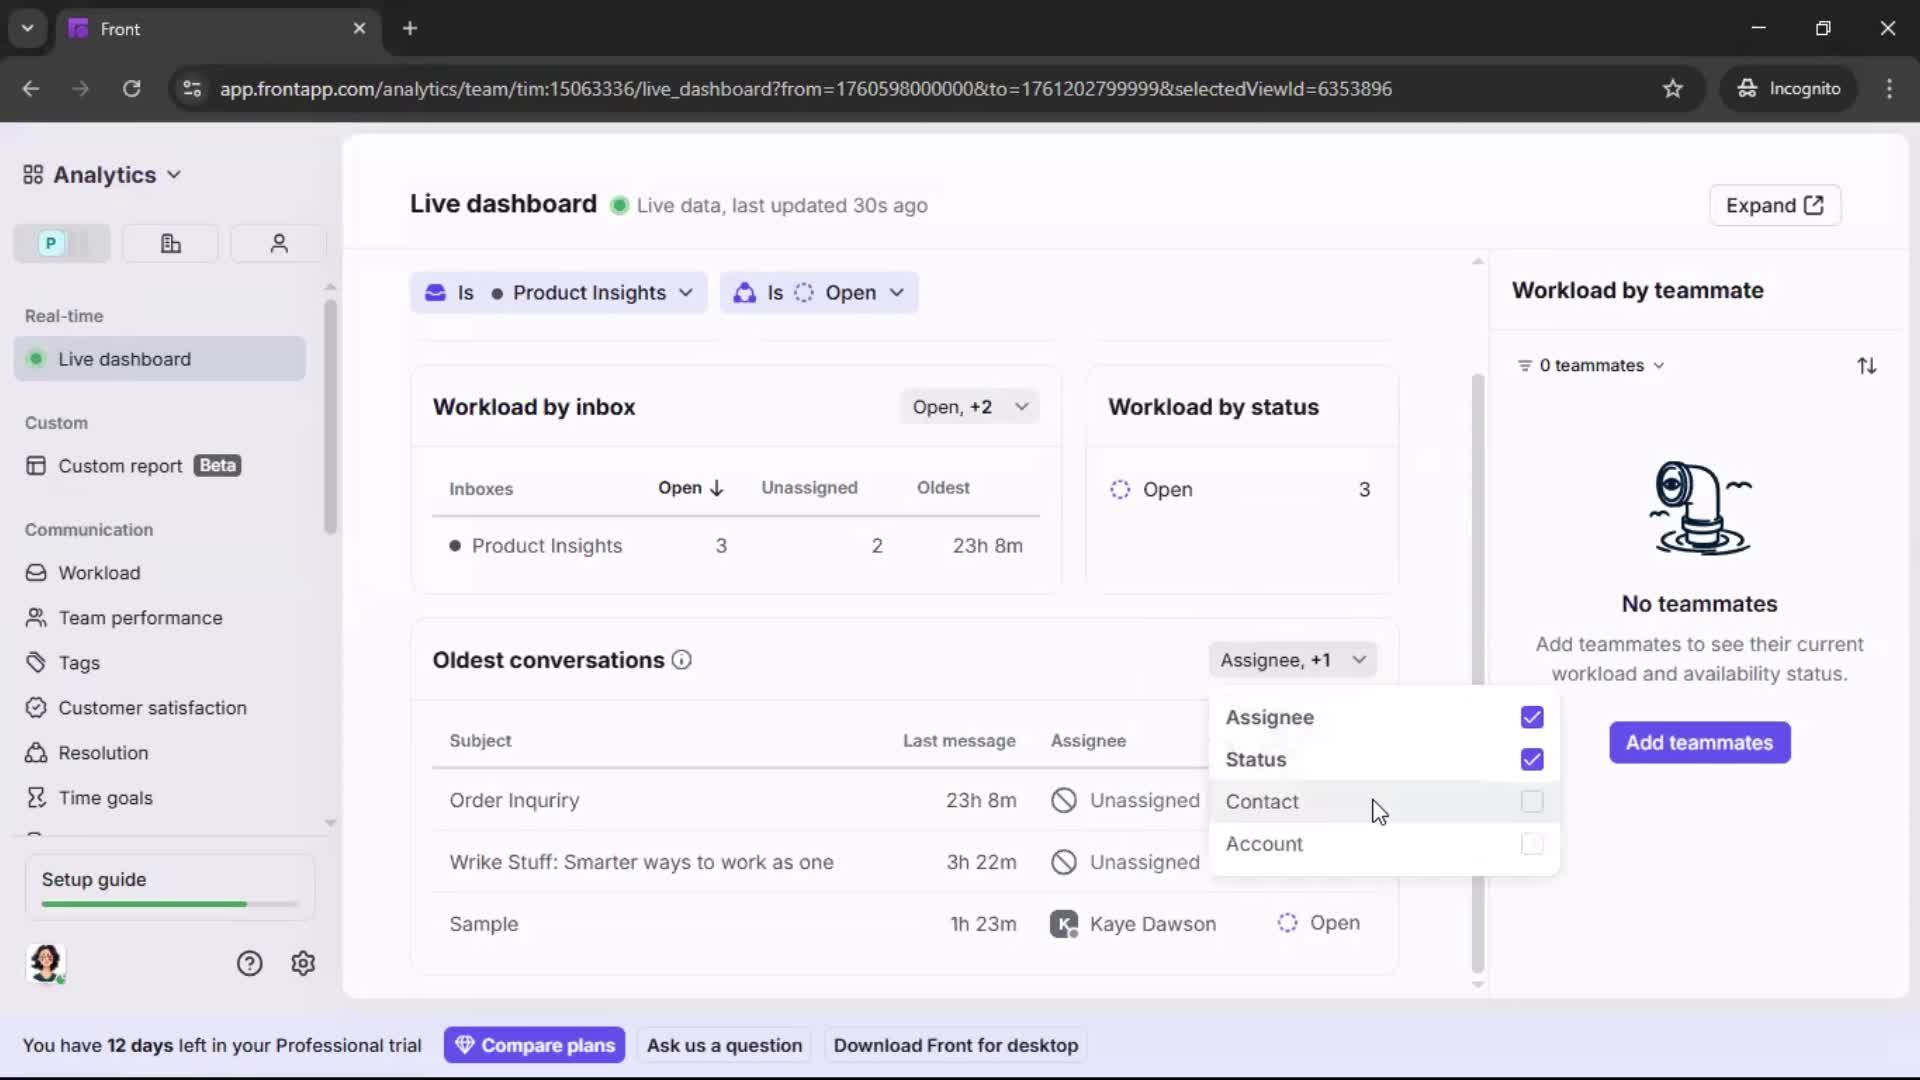Open the company analytics view icon

[x=169, y=243]
